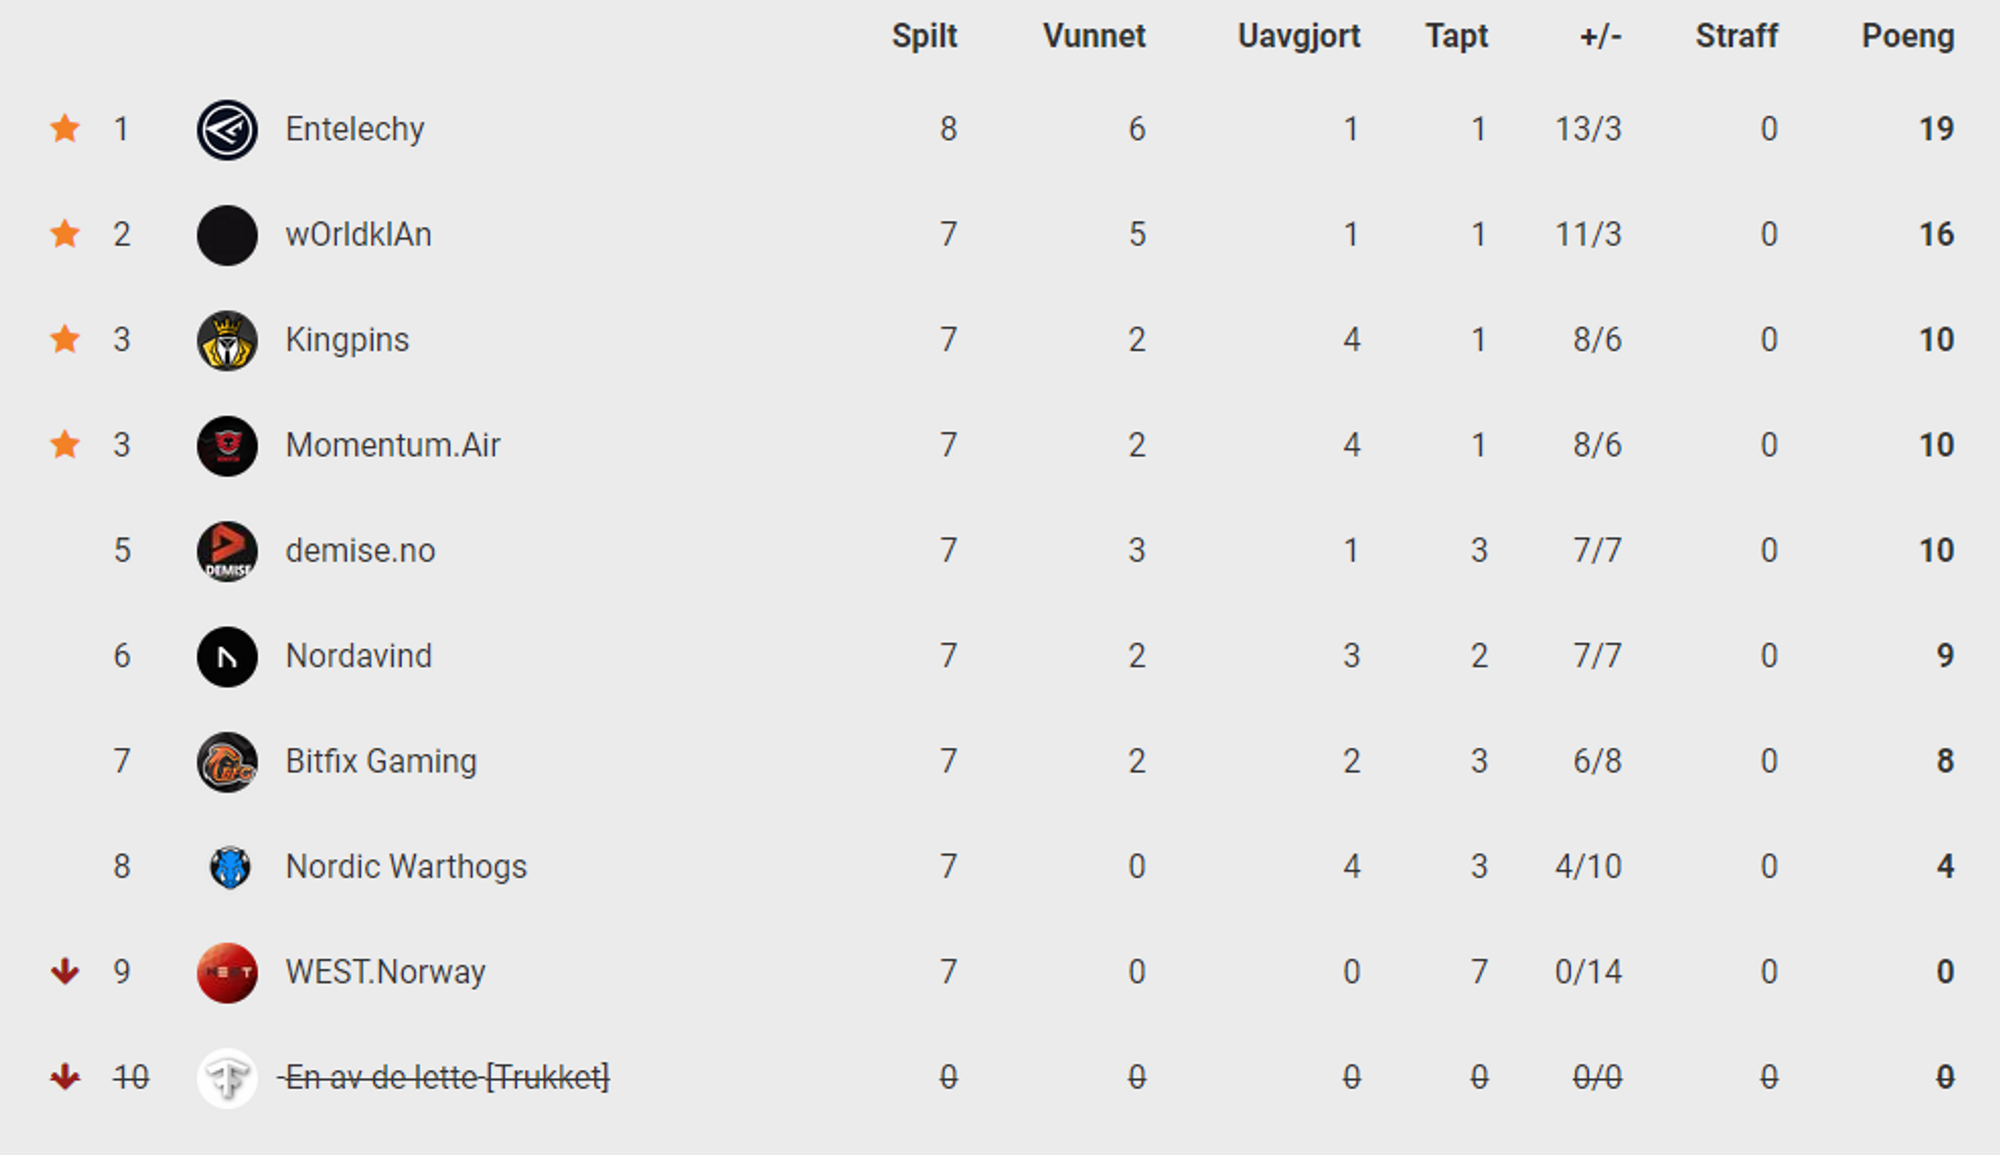The height and width of the screenshot is (1155, 2000).
Task: Click the orange star beside Entelechy
Action: [65, 128]
